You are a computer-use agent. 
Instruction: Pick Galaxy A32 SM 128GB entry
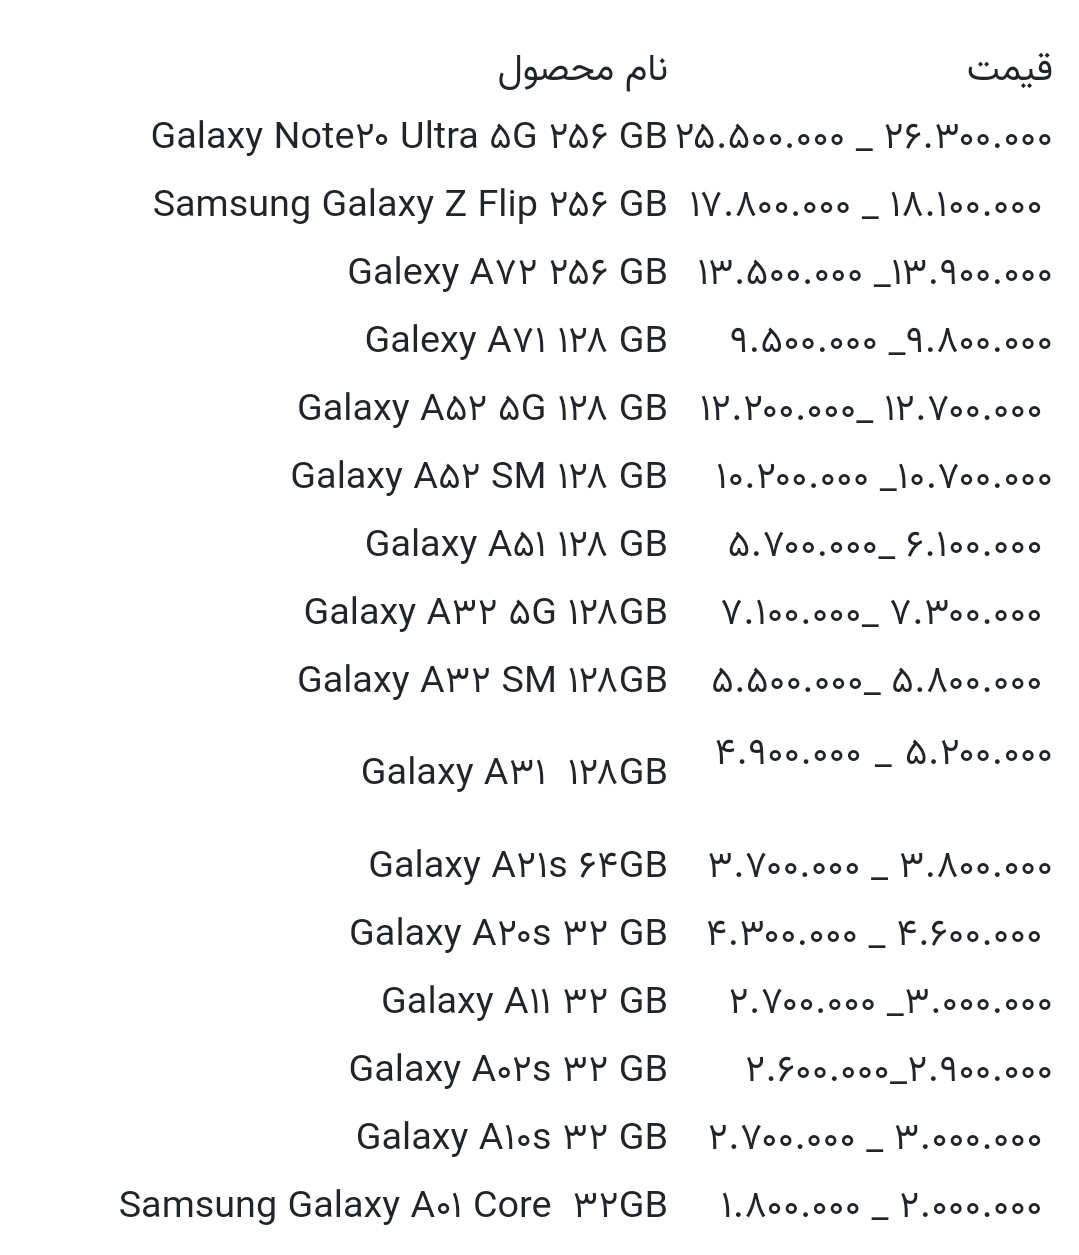pyautogui.click(x=482, y=681)
